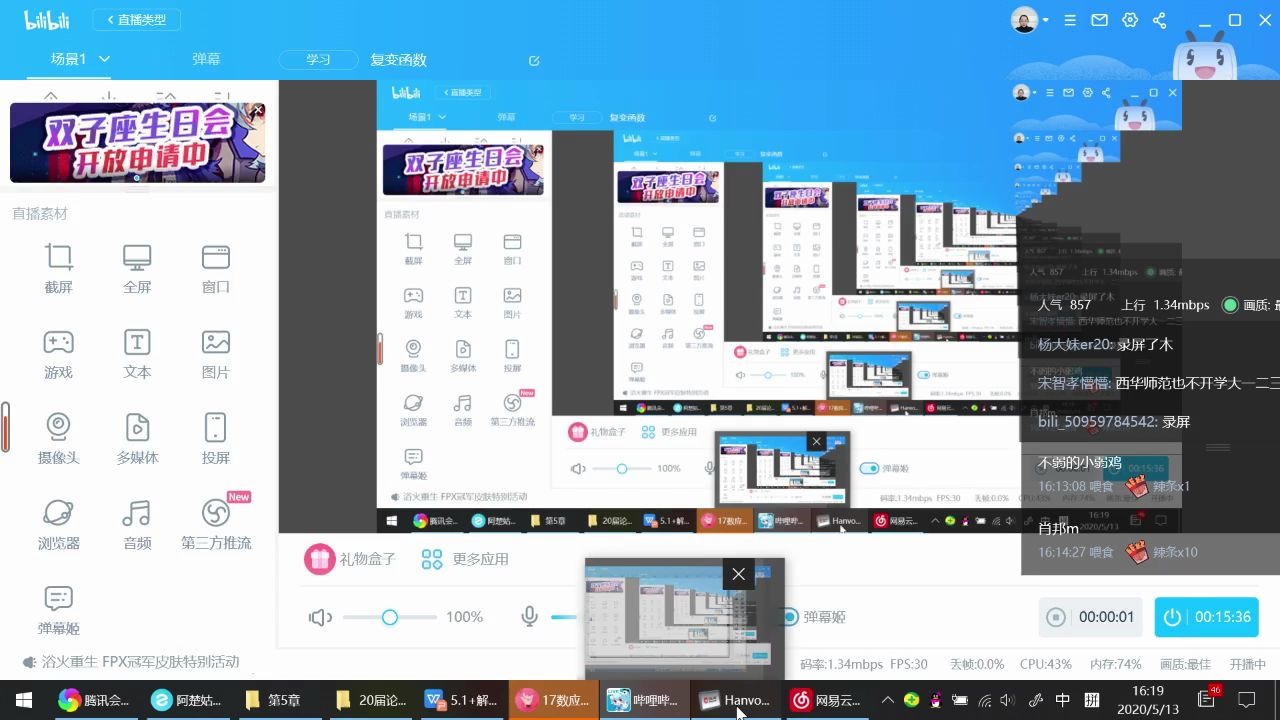This screenshot has width=1280, height=720.
Task: Adjust the speaker volume slider at 100%
Action: [x=390, y=617]
